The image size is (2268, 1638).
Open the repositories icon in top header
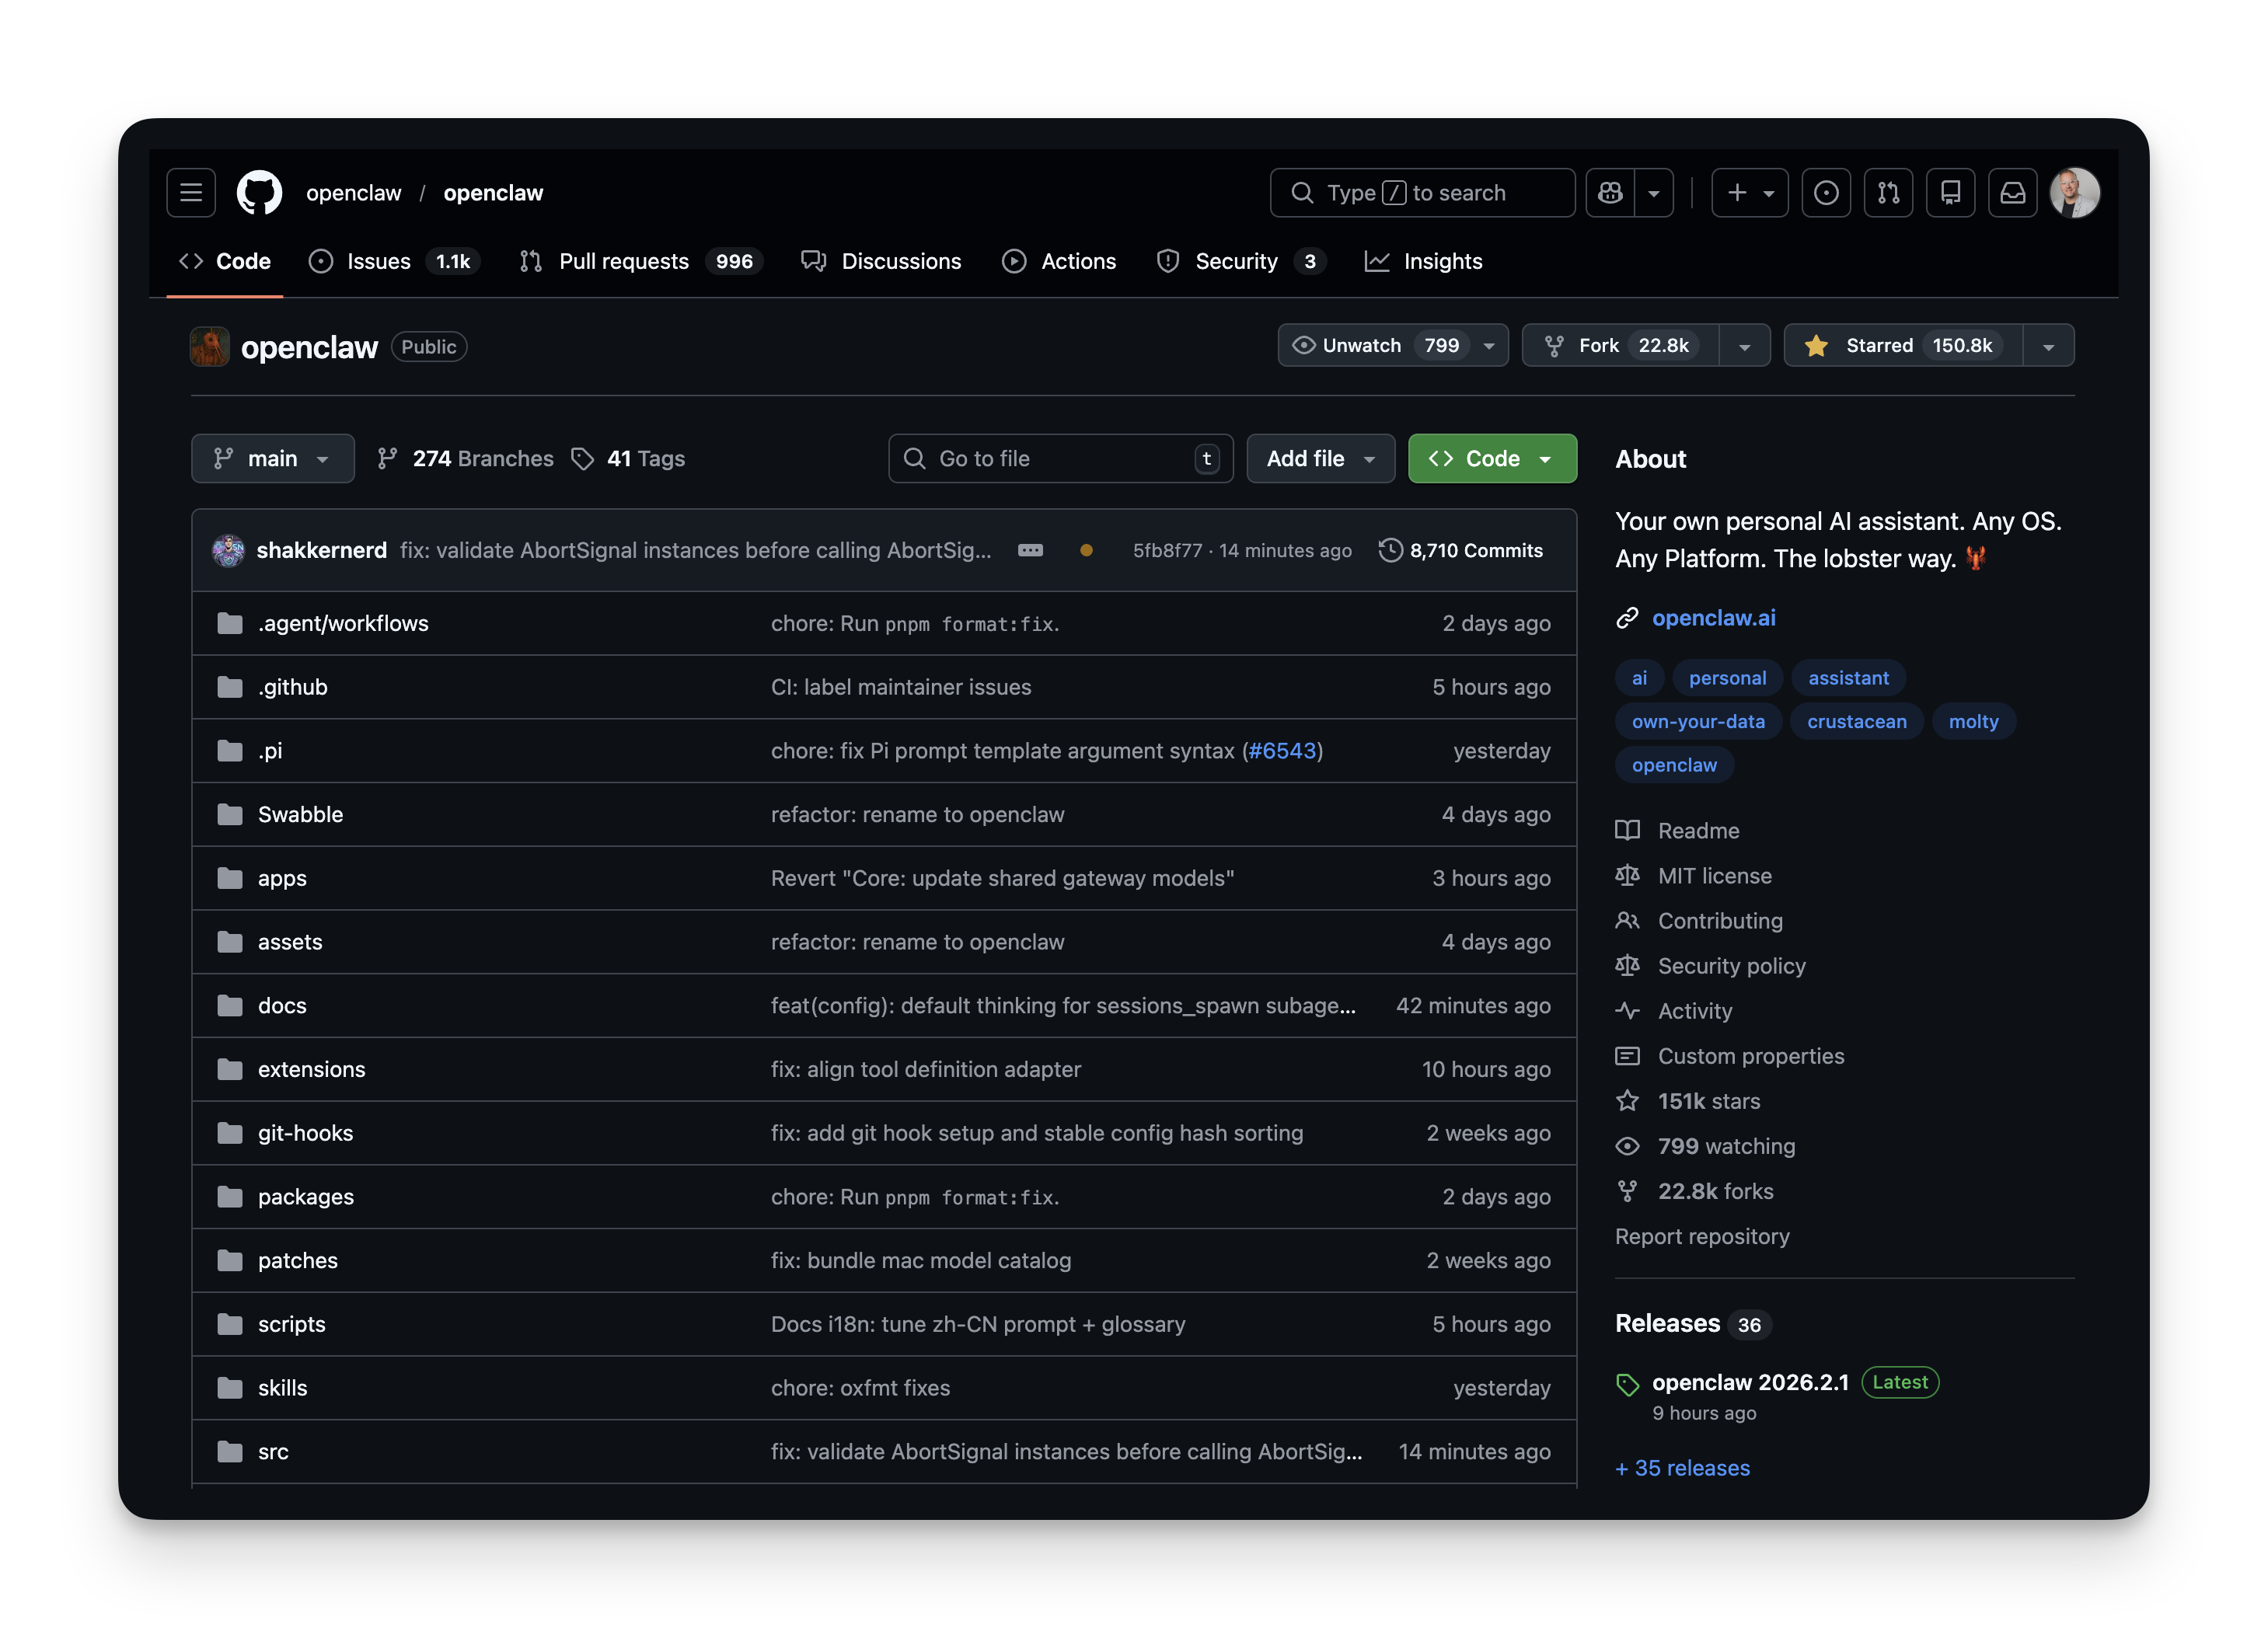[1950, 192]
